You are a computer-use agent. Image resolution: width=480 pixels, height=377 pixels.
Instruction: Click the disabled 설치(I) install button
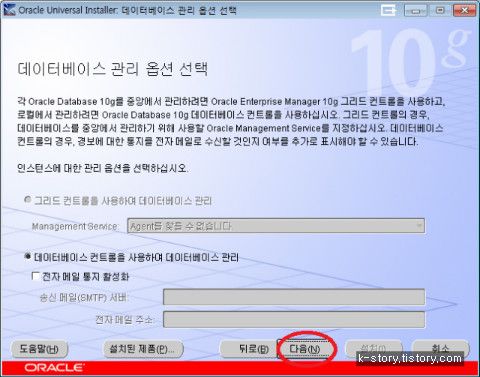coord(374,348)
